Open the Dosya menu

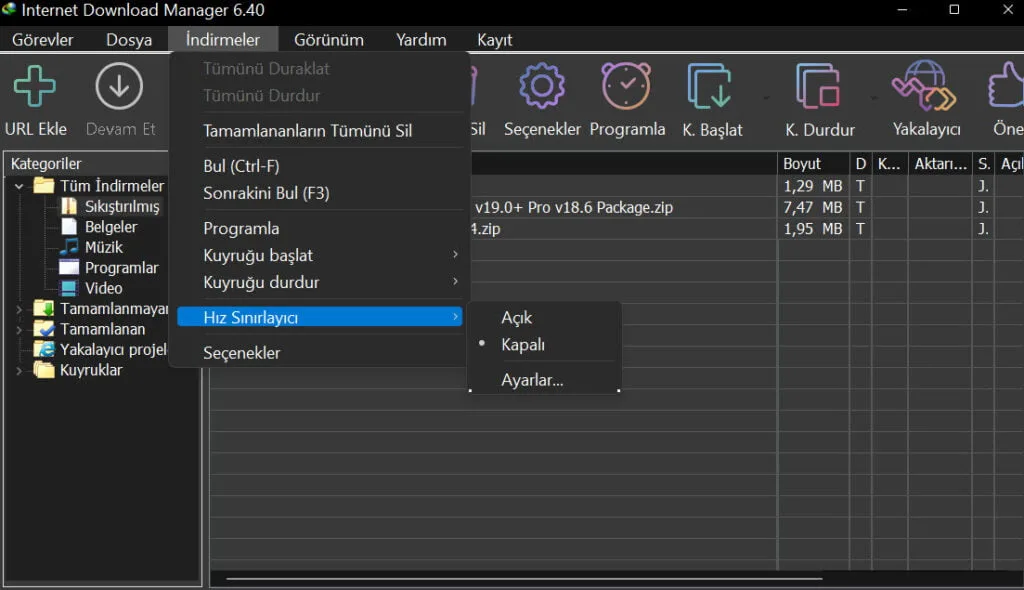(x=129, y=40)
